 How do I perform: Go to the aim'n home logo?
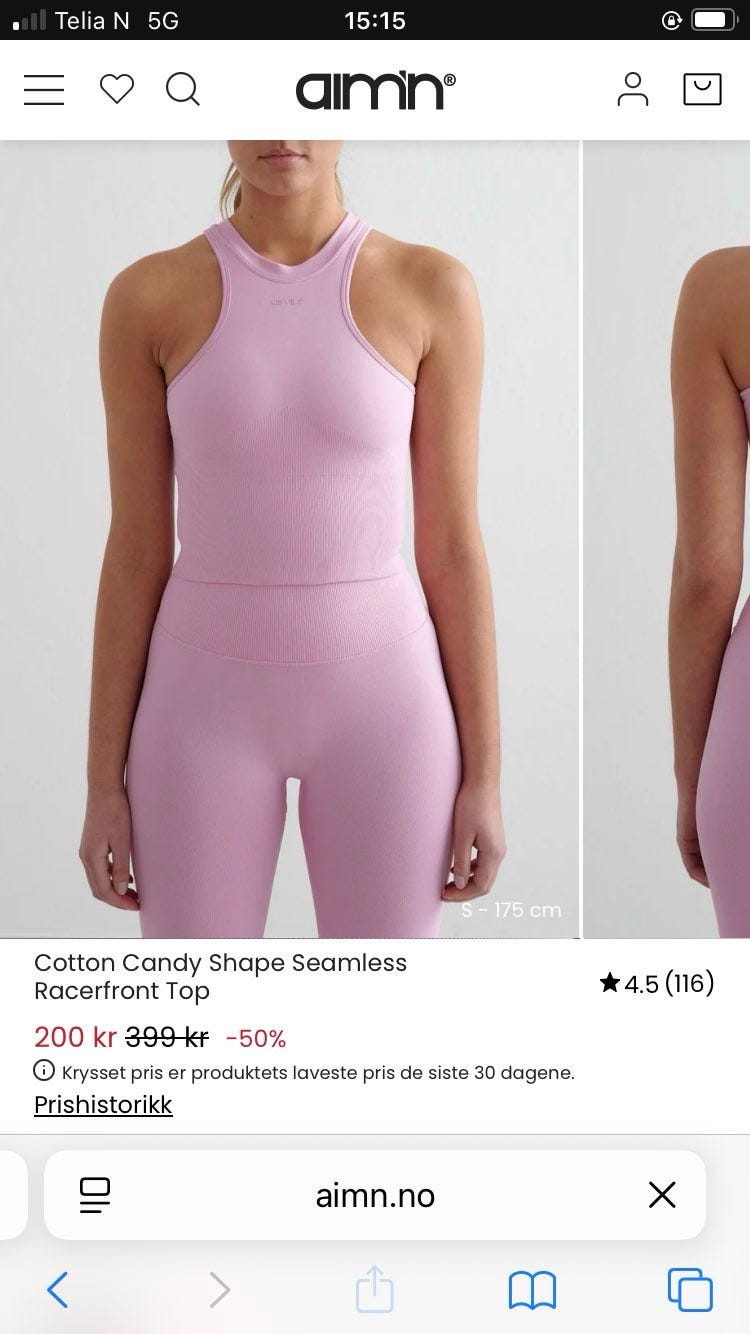(375, 90)
